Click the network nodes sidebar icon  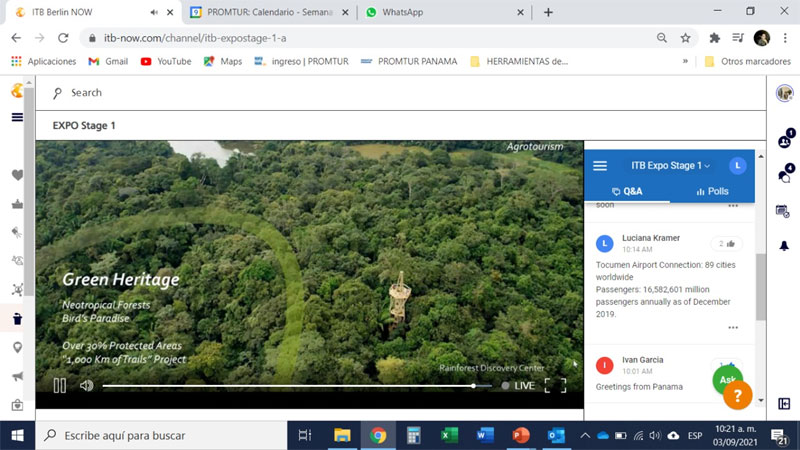[x=17, y=290]
